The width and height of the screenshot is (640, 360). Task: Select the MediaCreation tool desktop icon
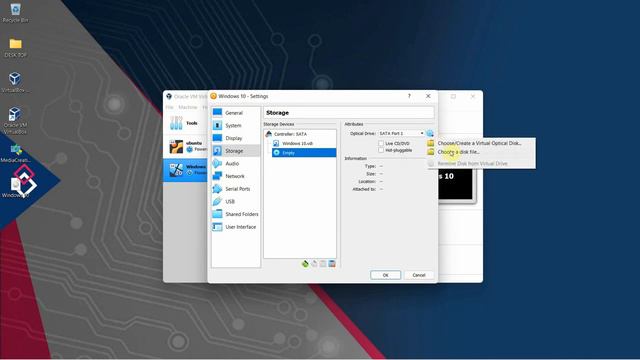pyautogui.click(x=16, y=153)
